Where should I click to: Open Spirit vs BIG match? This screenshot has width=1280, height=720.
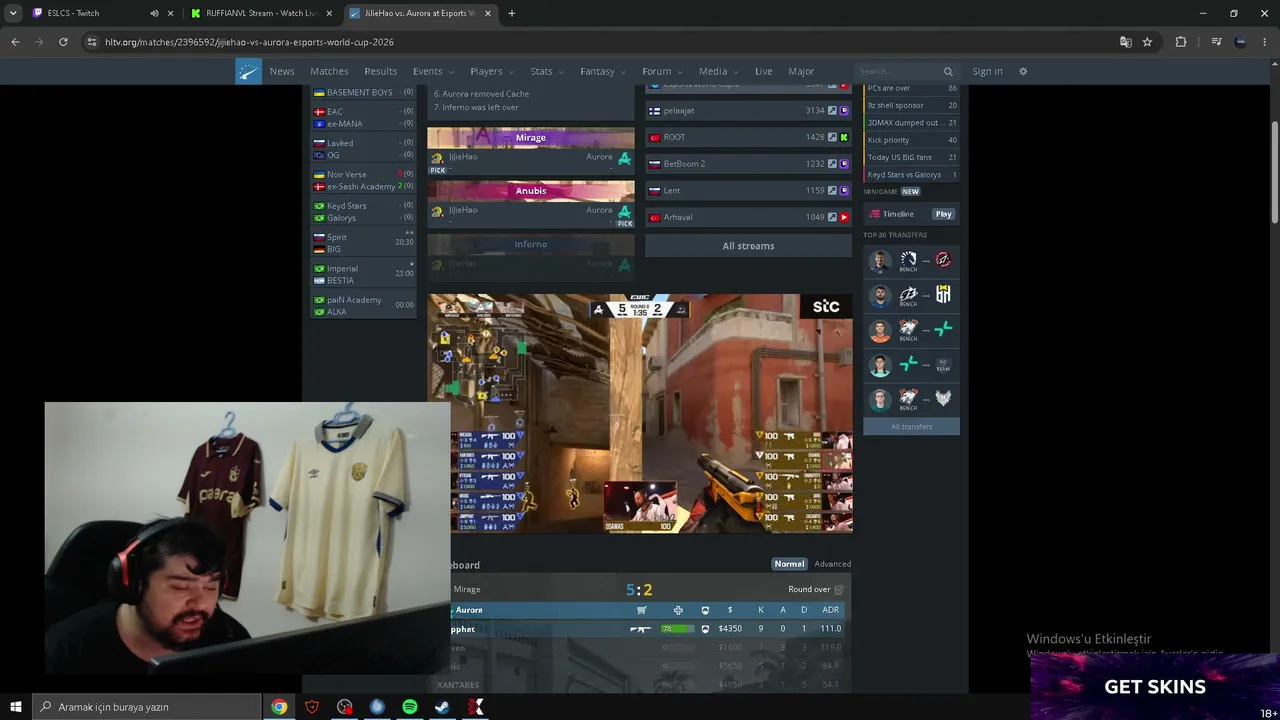click(x=364, y=243)
